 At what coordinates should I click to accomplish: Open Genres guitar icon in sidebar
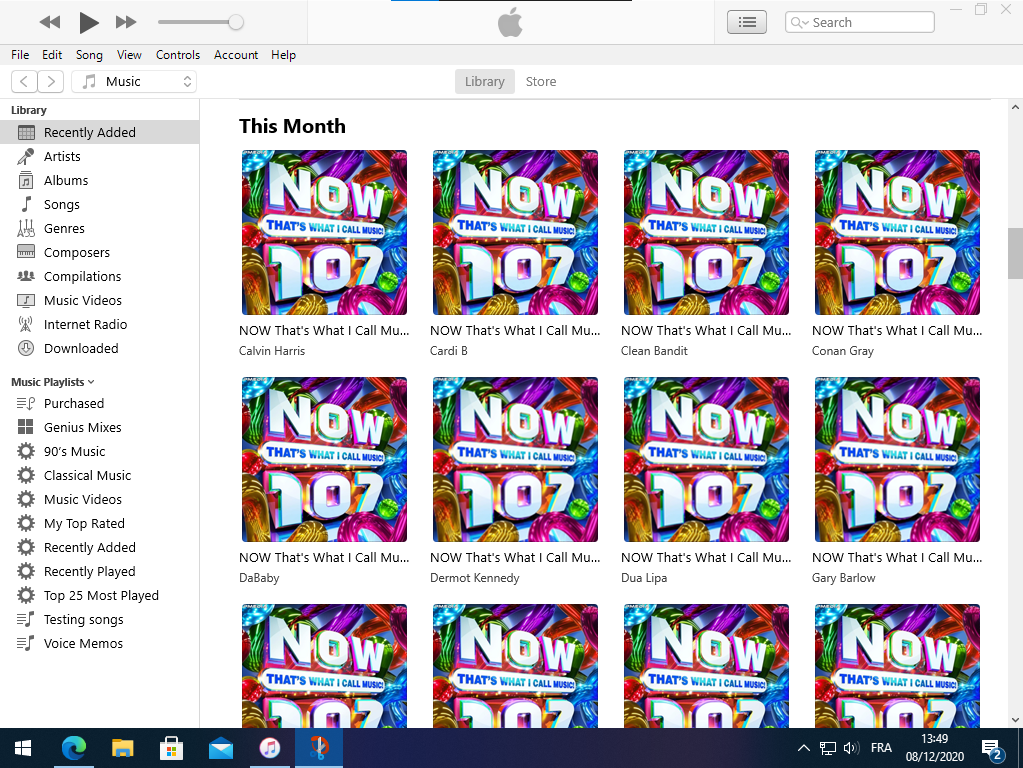26,228
